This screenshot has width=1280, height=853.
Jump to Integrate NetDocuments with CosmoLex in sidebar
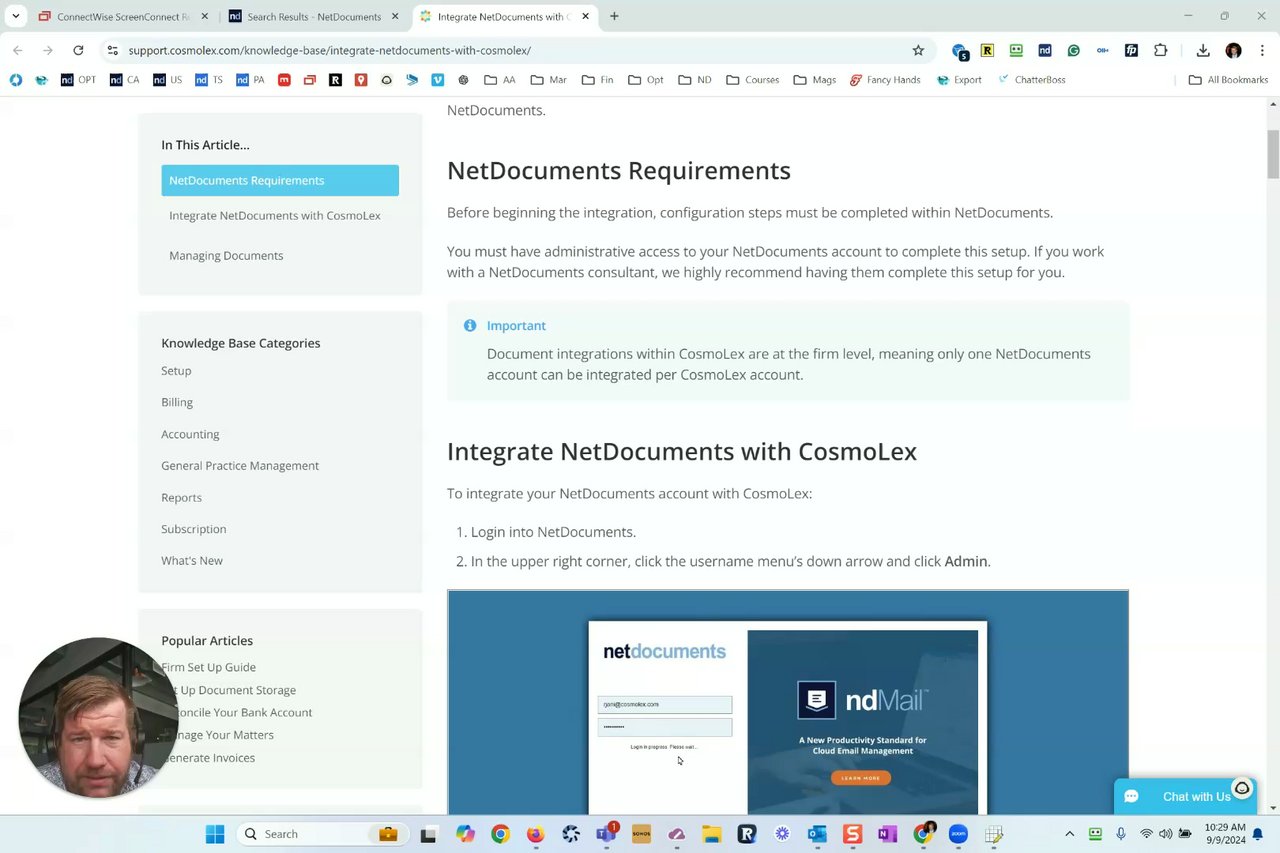[275, 216]
